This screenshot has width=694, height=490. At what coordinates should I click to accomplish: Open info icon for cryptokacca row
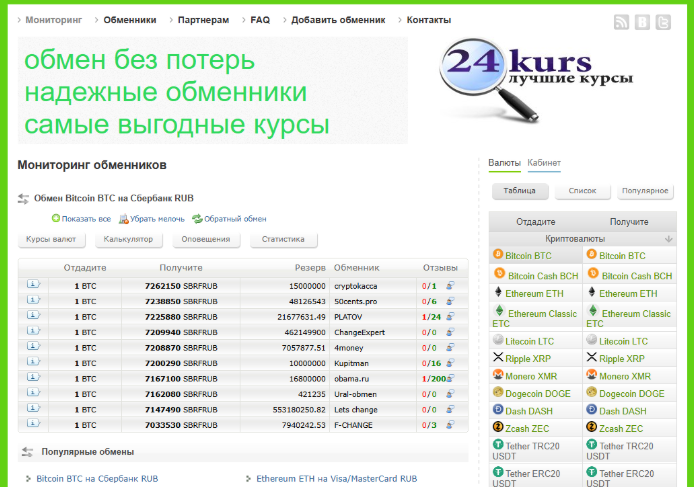(x=33, y=284)
